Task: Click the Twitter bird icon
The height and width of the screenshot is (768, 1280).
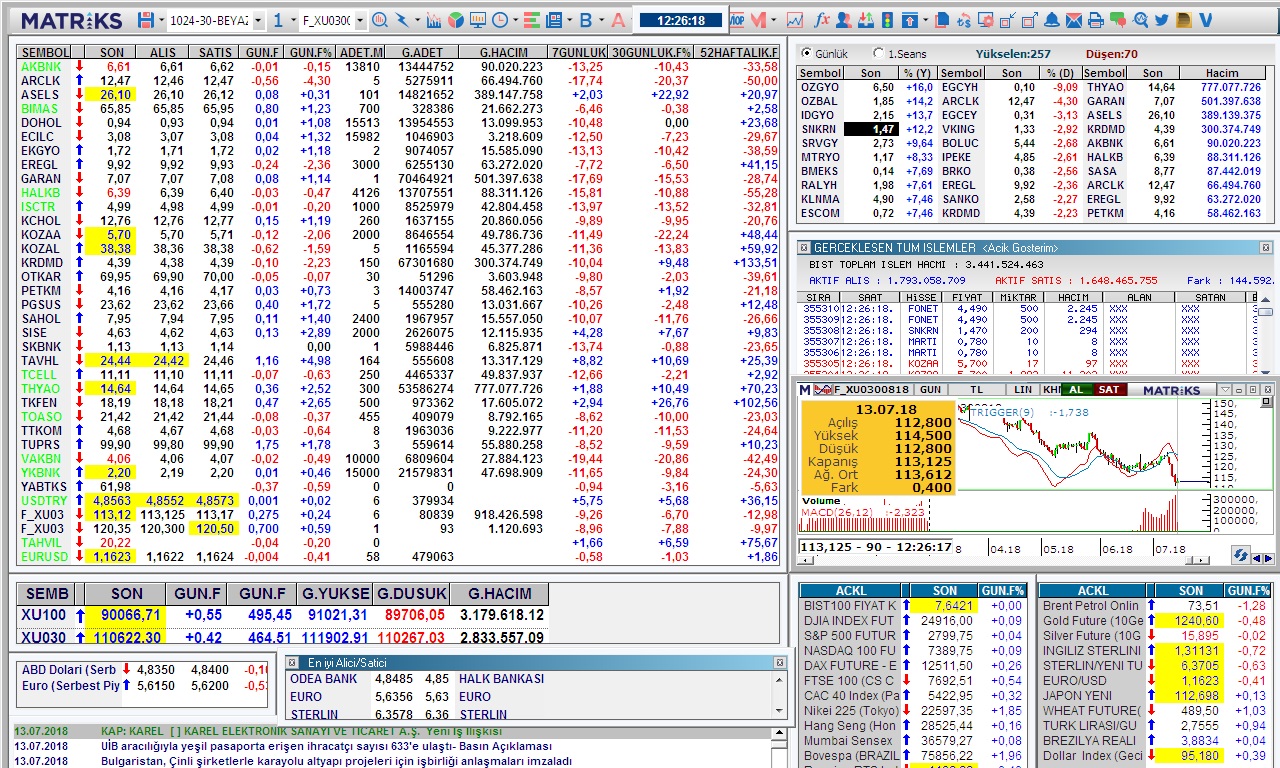Action: click(1162, 20)
